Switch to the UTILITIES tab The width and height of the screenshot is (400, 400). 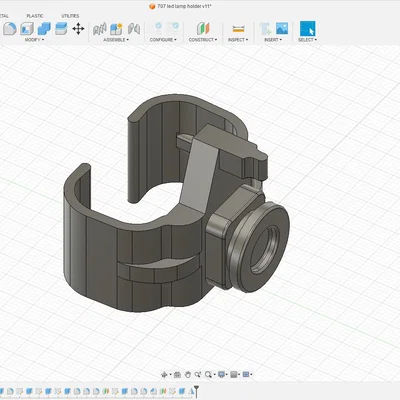click(70, 16)
